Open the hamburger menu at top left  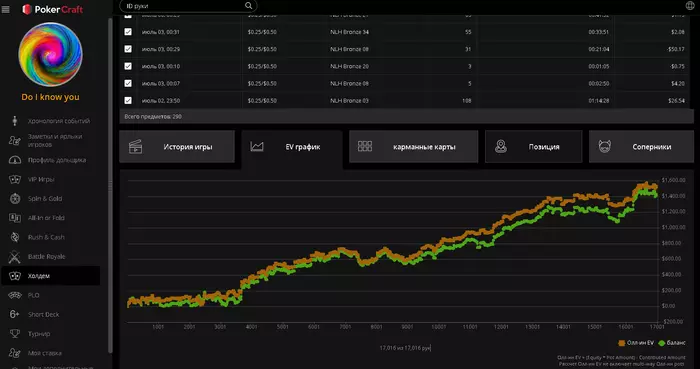6,9
